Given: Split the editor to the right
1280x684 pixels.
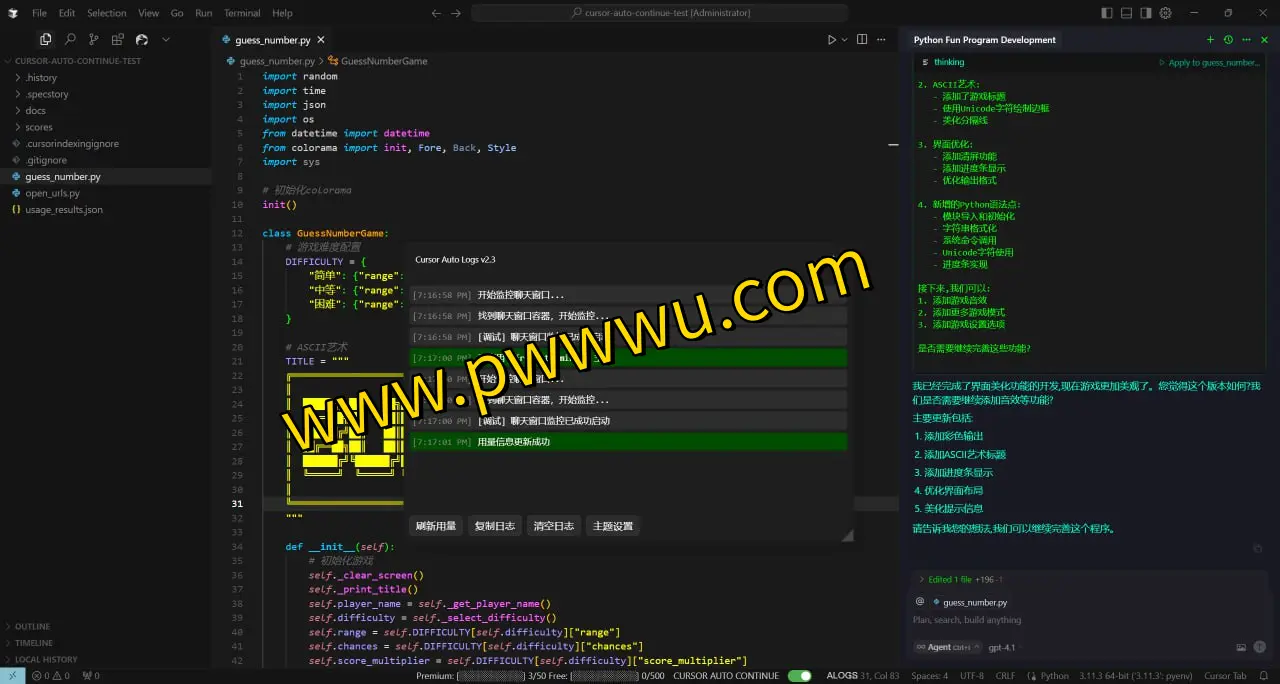Looking at the screenshot, I should coord(862,40).
